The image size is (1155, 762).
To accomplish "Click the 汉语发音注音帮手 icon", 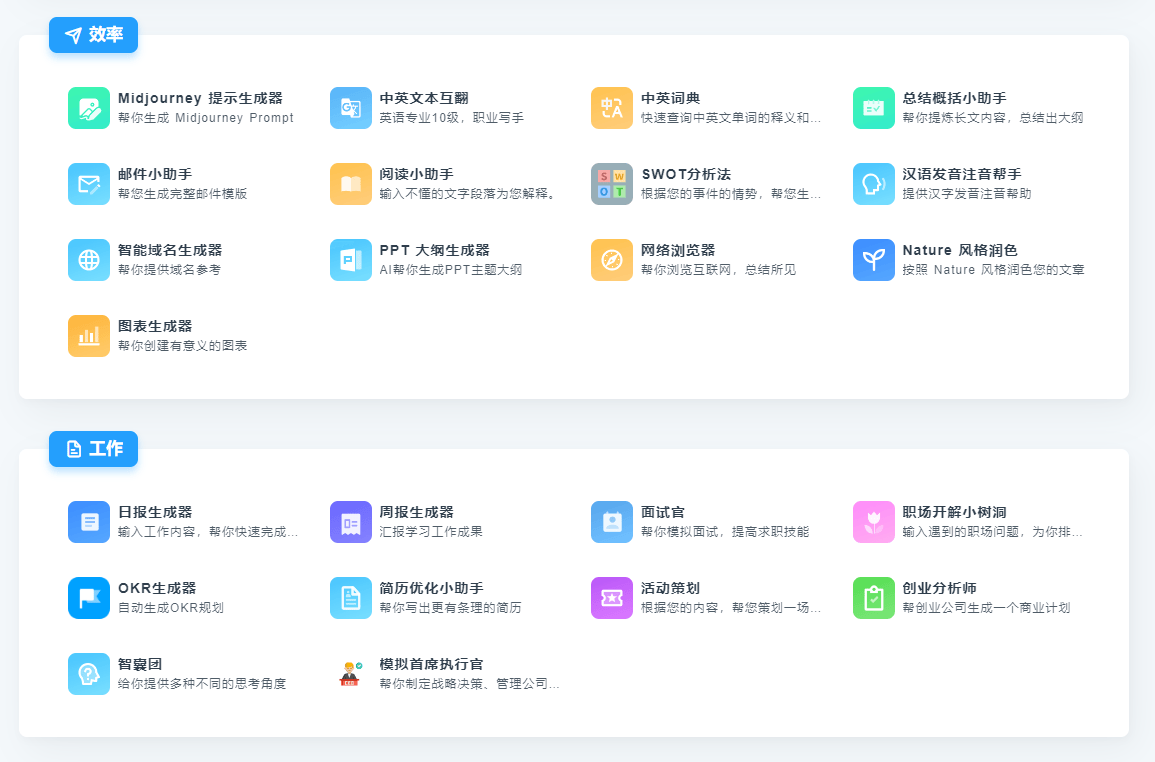I will [x=874, y=183].
